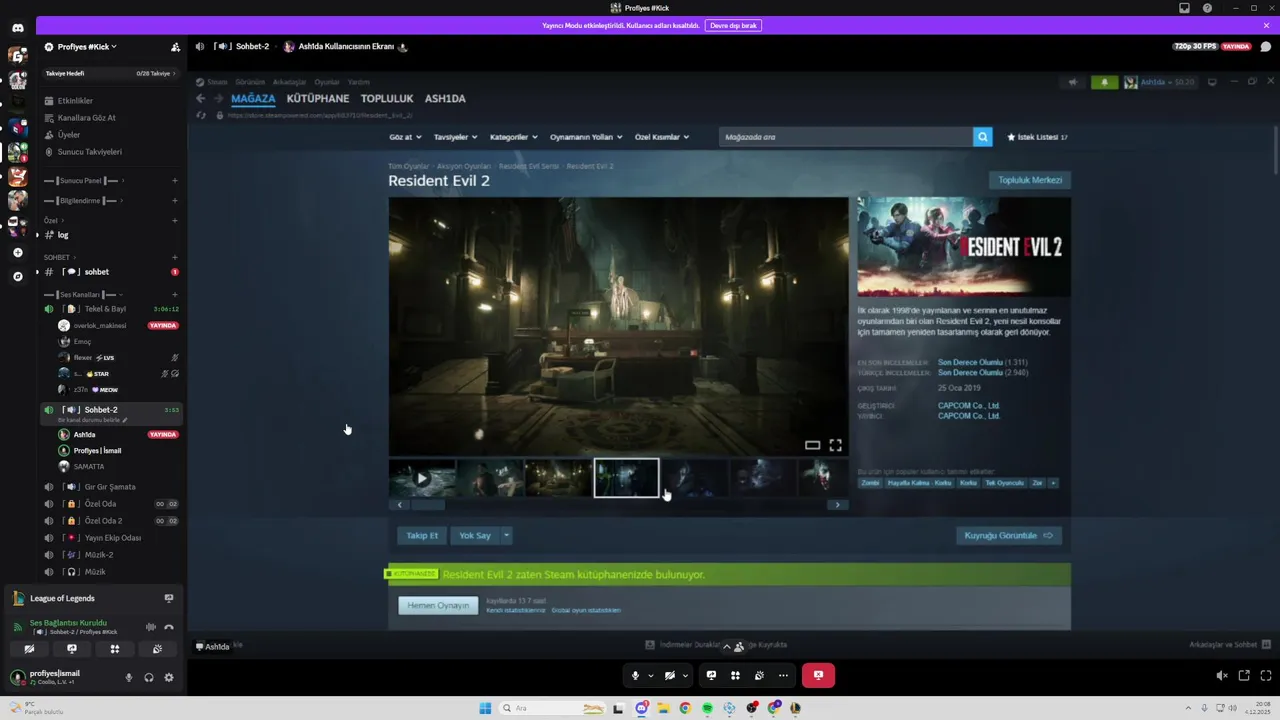The width and height of the screenshot is (1280, 720).
Task: Toggle camera button in voice panel
Action: pos(29,649)
